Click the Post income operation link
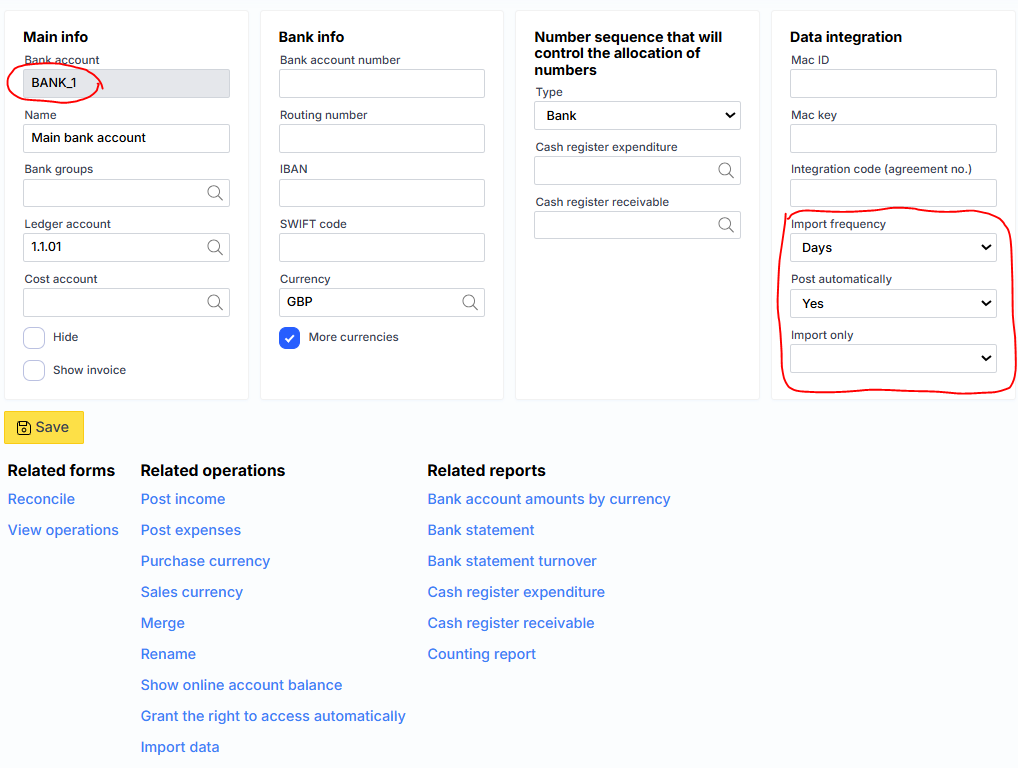The width and height of the screenshot is (1018, 768). tap(183, 499)
